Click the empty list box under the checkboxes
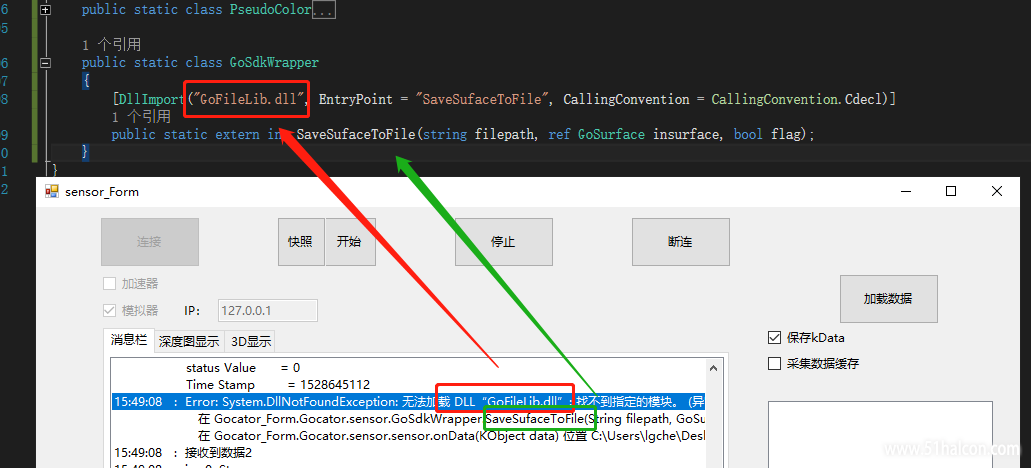 (x=880, y=434)
